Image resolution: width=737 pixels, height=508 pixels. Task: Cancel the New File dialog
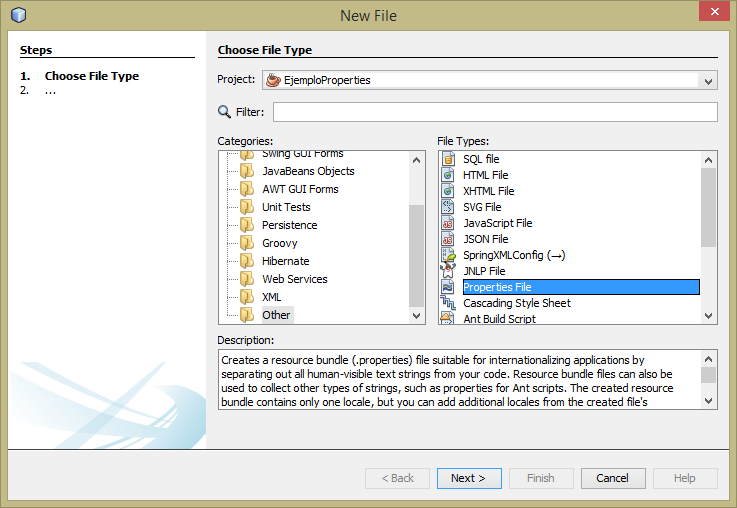612,478
